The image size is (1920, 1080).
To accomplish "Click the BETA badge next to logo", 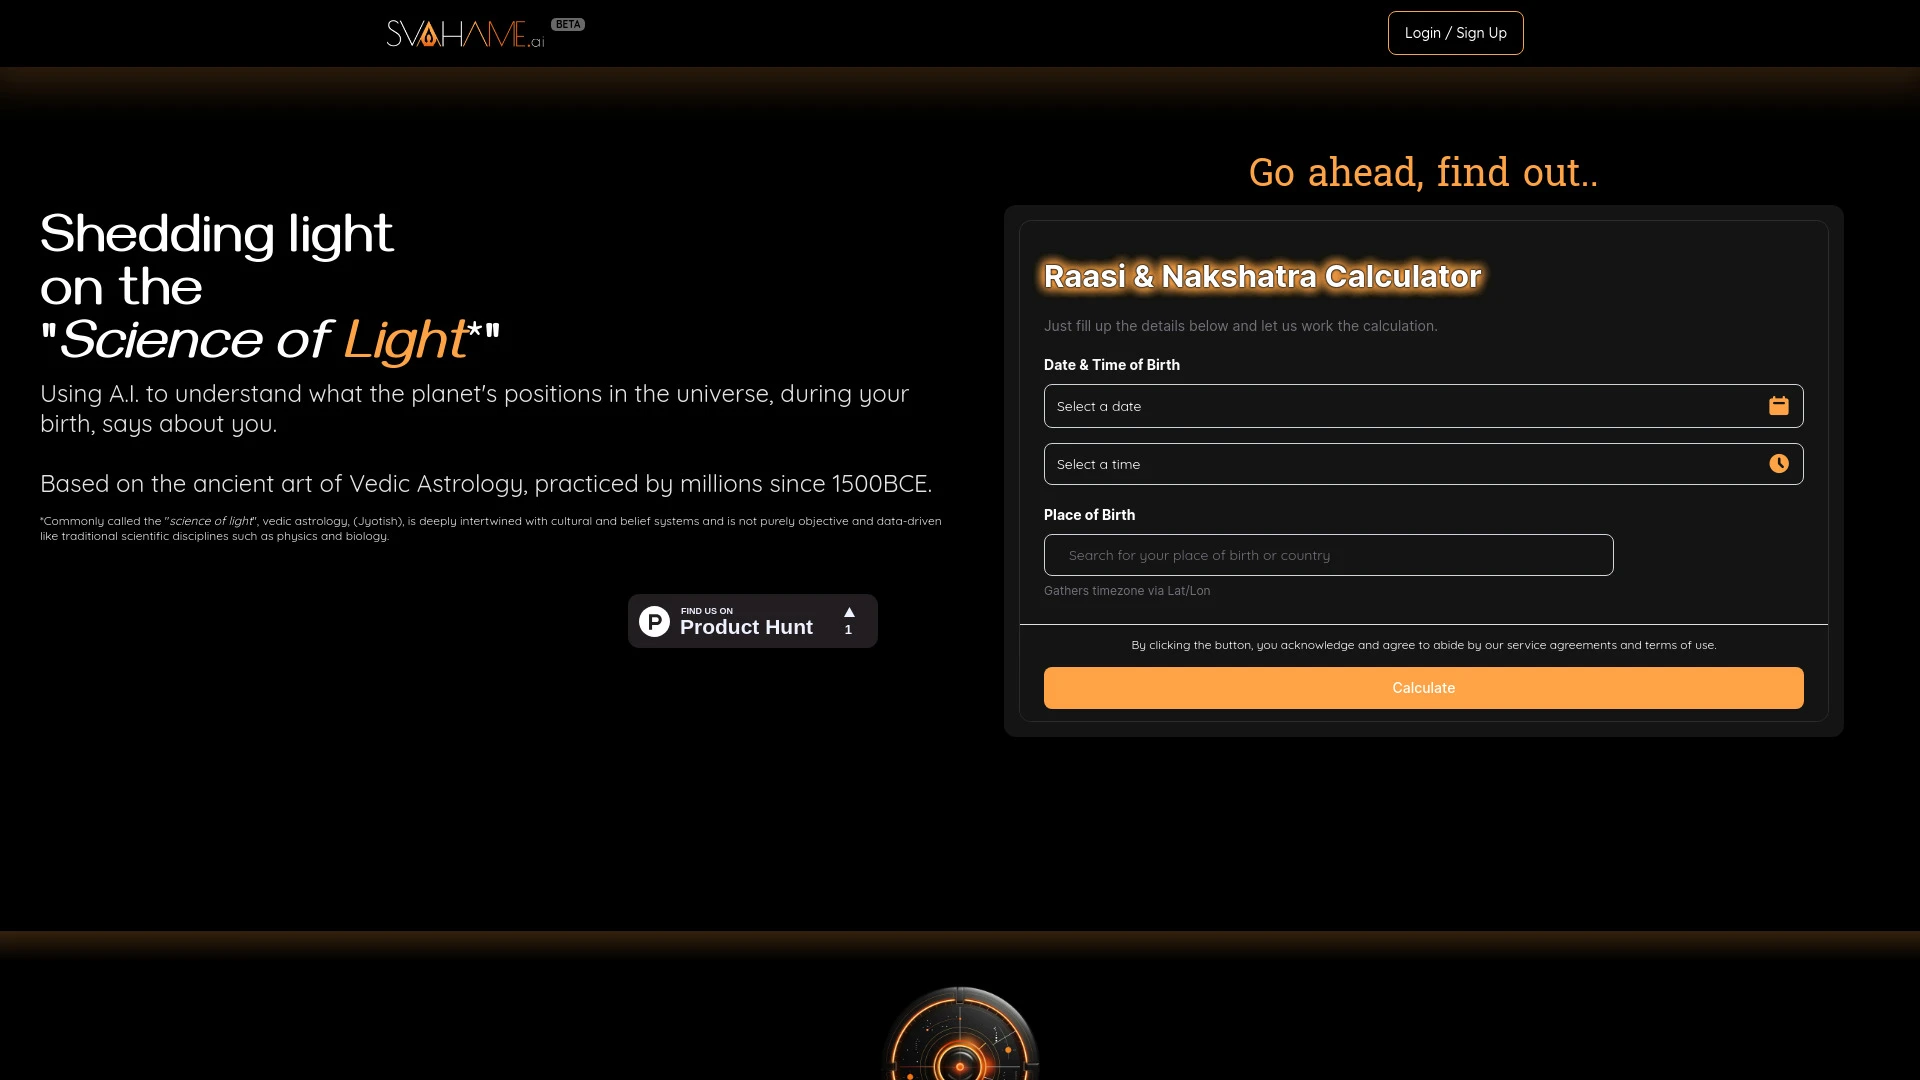I will tap(566, 24).
